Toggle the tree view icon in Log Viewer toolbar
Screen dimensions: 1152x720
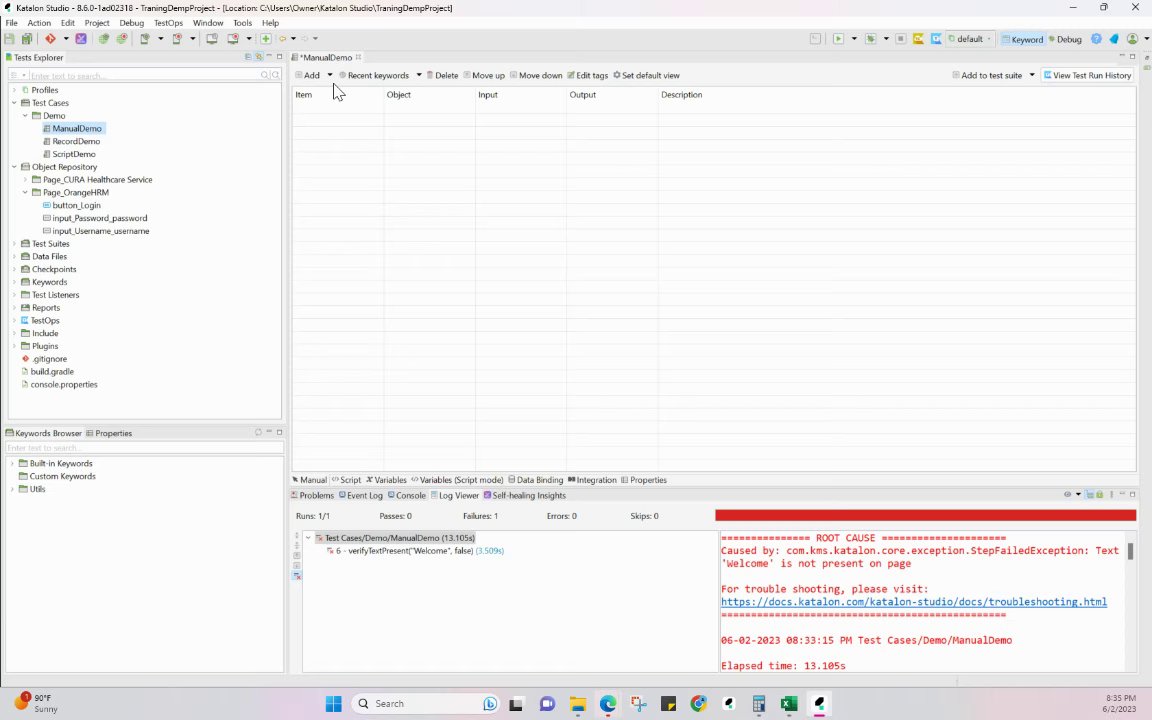(1090, 494)
